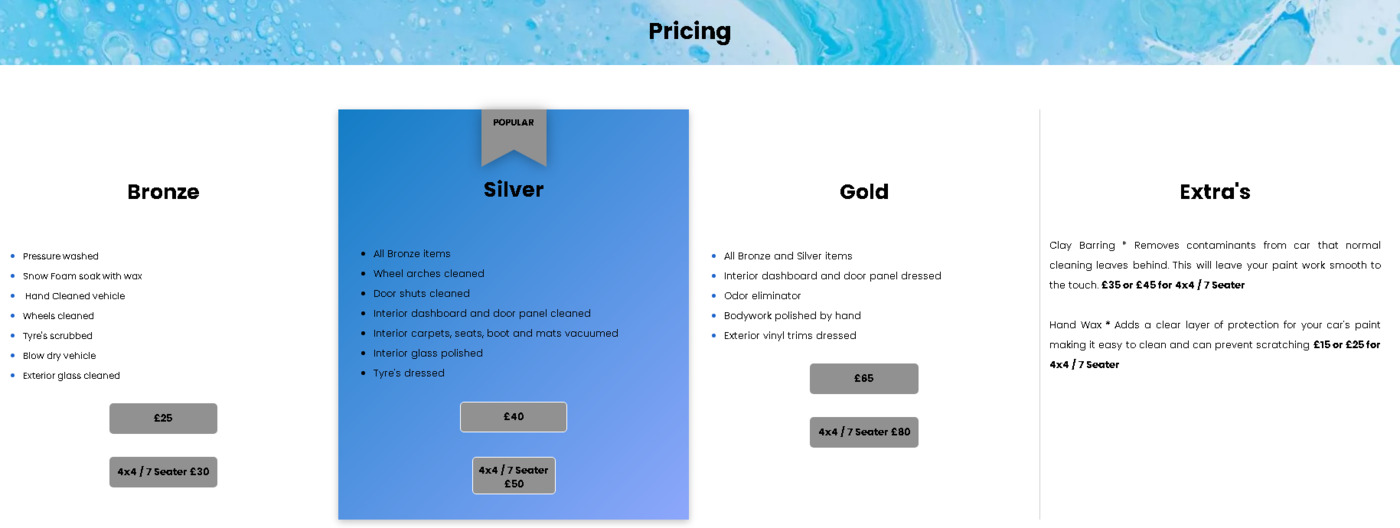Click the Hand Wax description paragraph

point(1215,345)
